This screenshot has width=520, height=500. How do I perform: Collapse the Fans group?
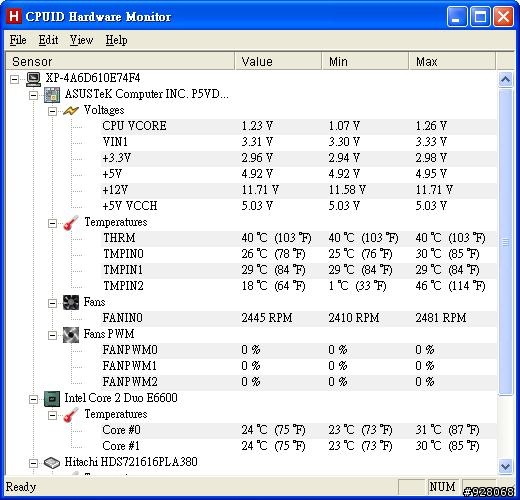click(x=52, y=303)
